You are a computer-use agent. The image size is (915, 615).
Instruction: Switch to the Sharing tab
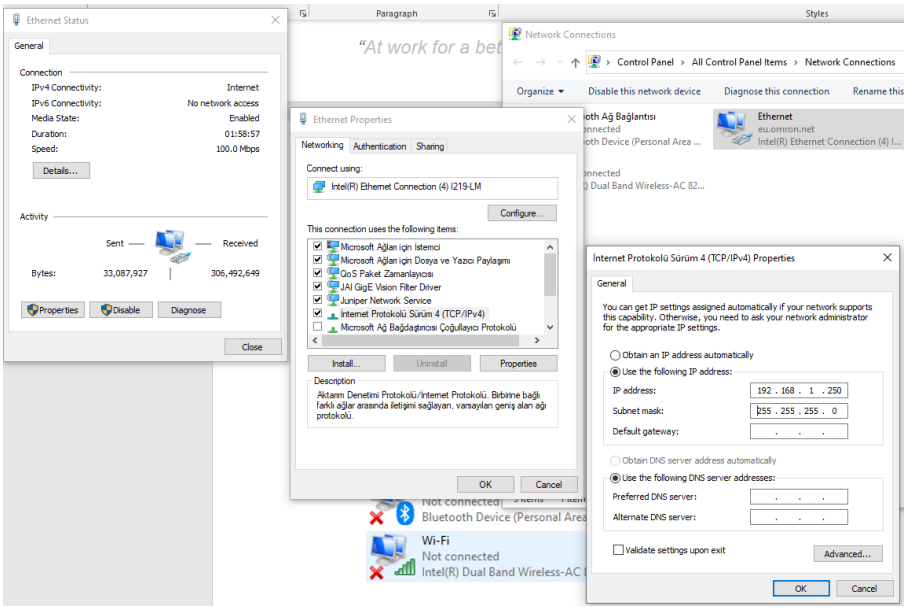click(x=430, y=146)
